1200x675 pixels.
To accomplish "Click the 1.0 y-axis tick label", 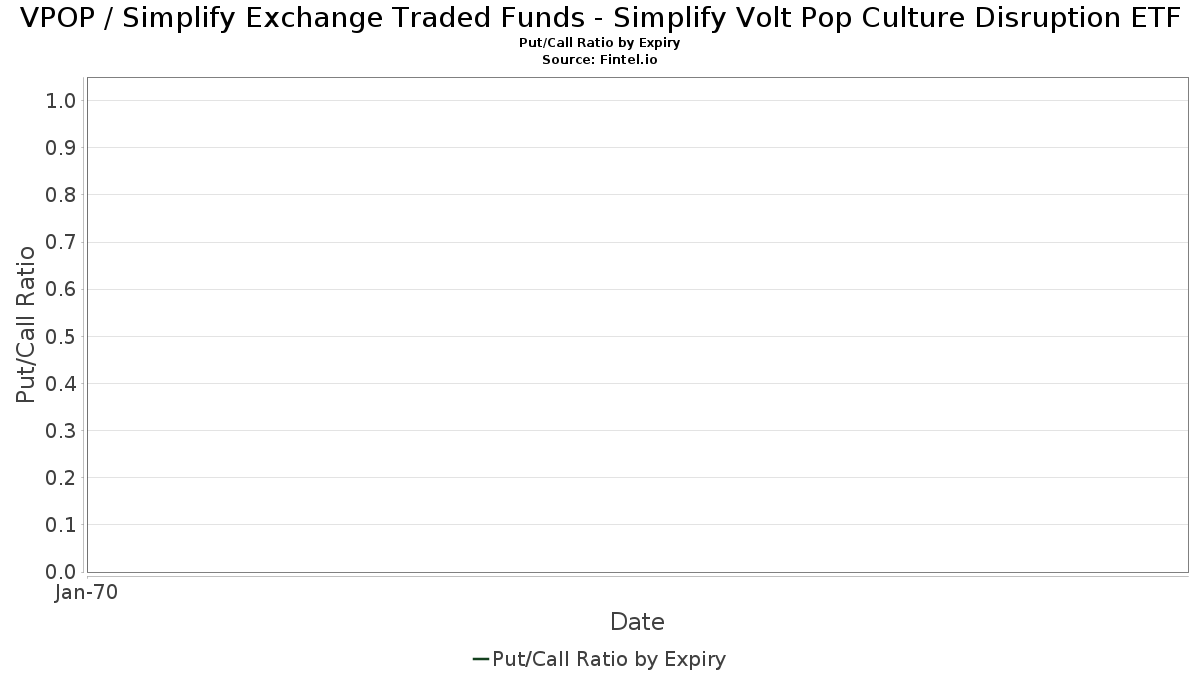I will pyautogui.click(x=61, y=100).
